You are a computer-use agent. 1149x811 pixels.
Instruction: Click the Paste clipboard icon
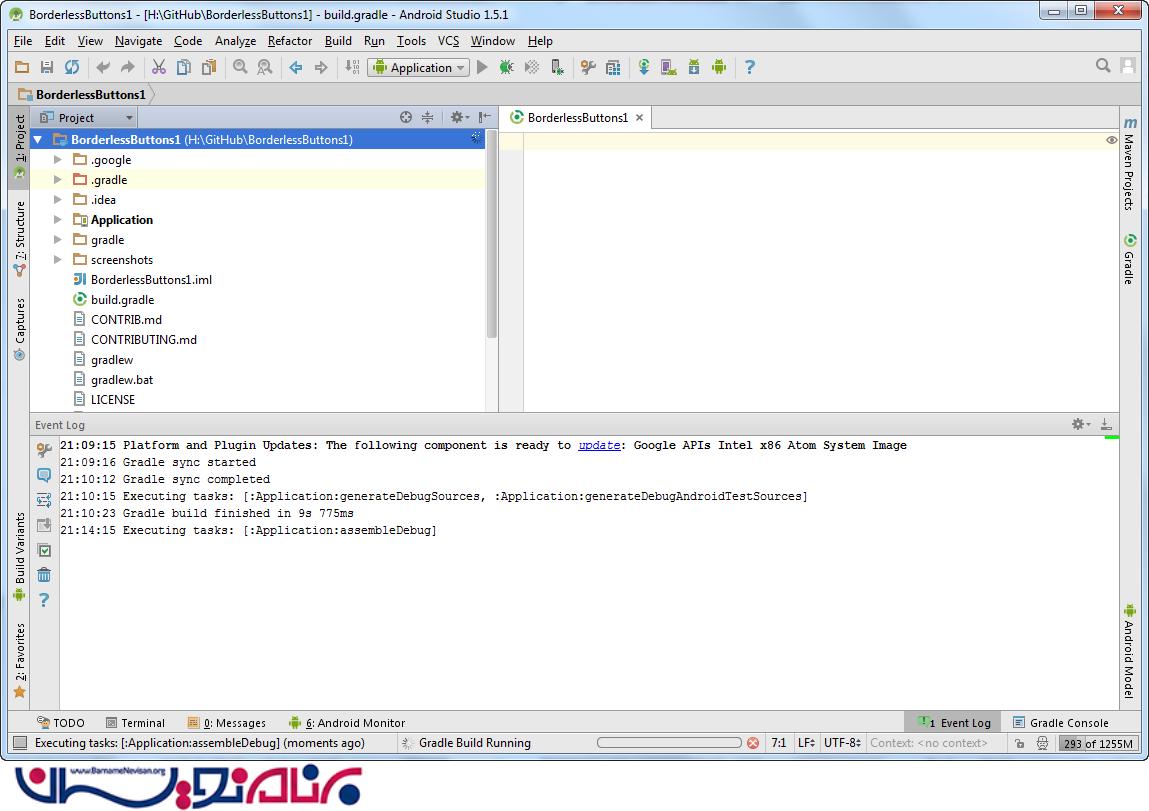pos(209,67)
